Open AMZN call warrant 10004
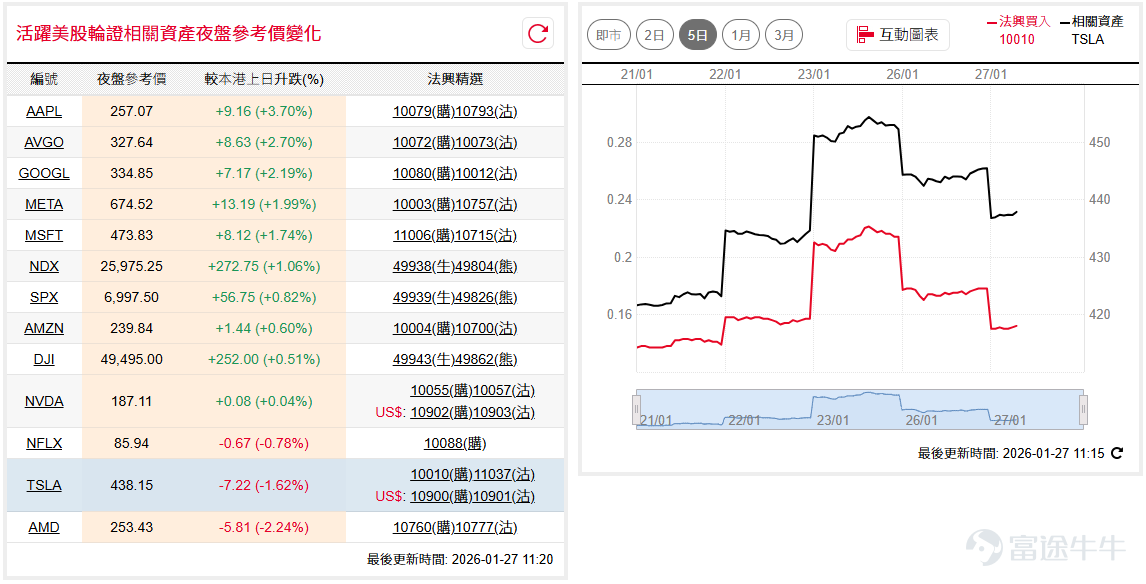Viewport: 1146px width, 584px height. [423, 329]
